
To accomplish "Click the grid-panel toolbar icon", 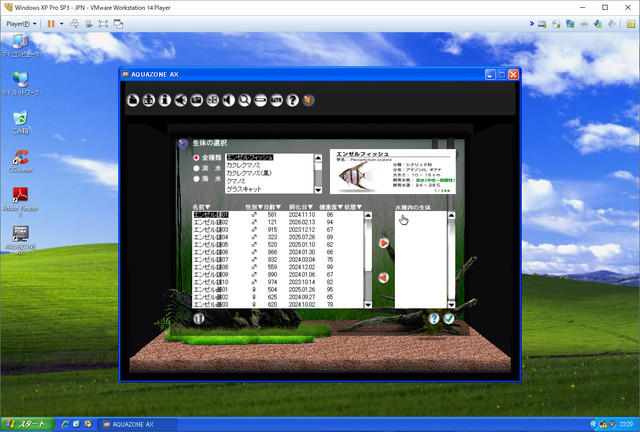I will tap(213, 100).
